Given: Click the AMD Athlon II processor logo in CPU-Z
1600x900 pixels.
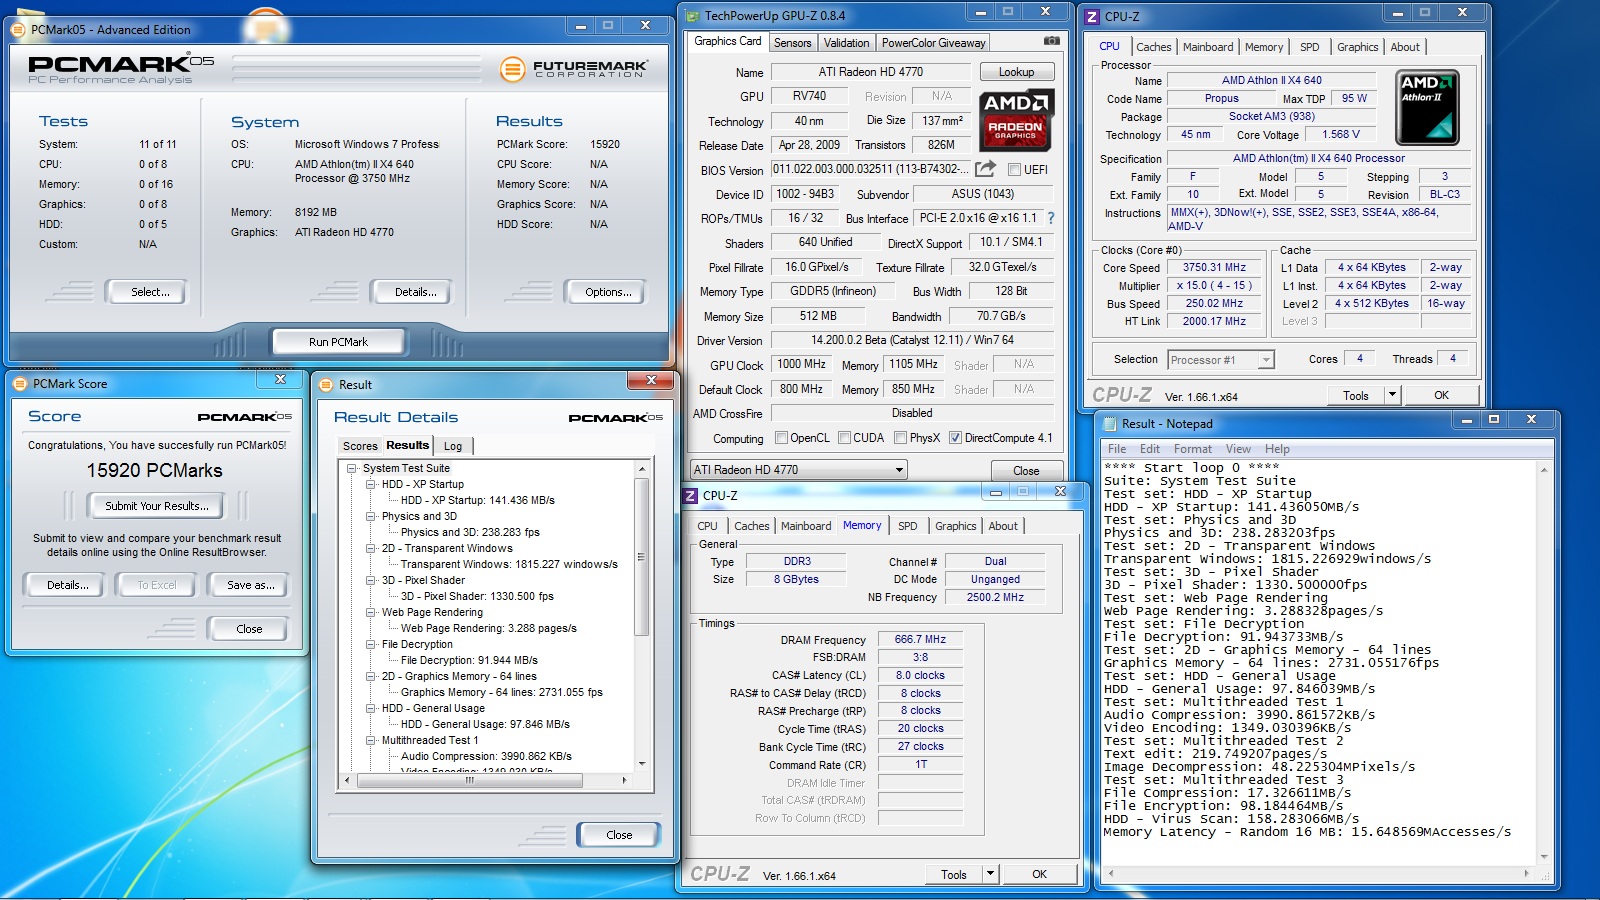Looking at the screenshot, I should 1427,108.
